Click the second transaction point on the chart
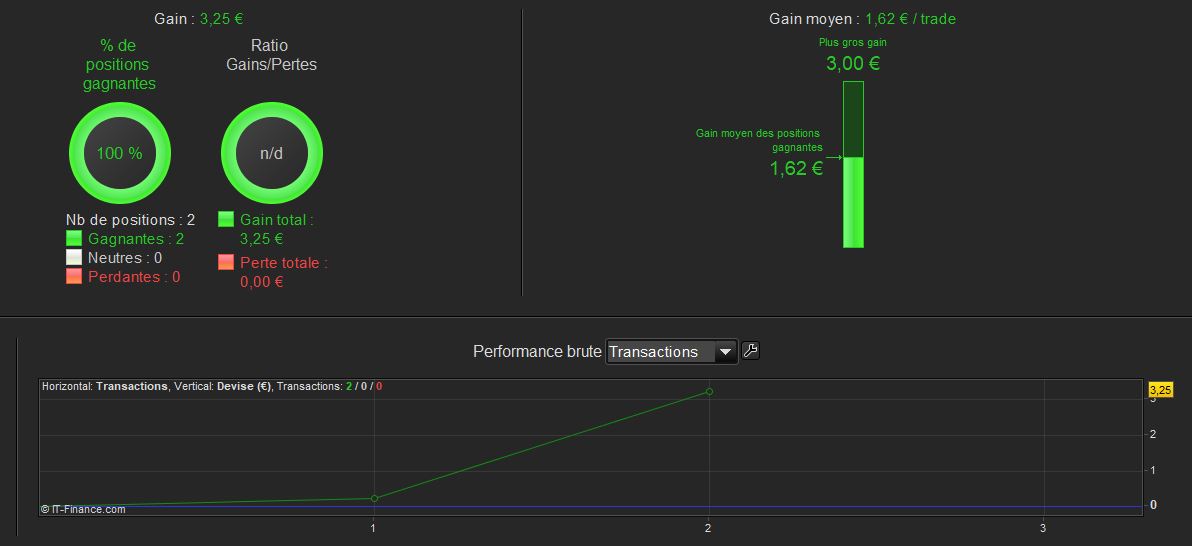Image resolution: width=1192 pixels, height=546 pixels. pyautogui.click(x=709, y=391)
